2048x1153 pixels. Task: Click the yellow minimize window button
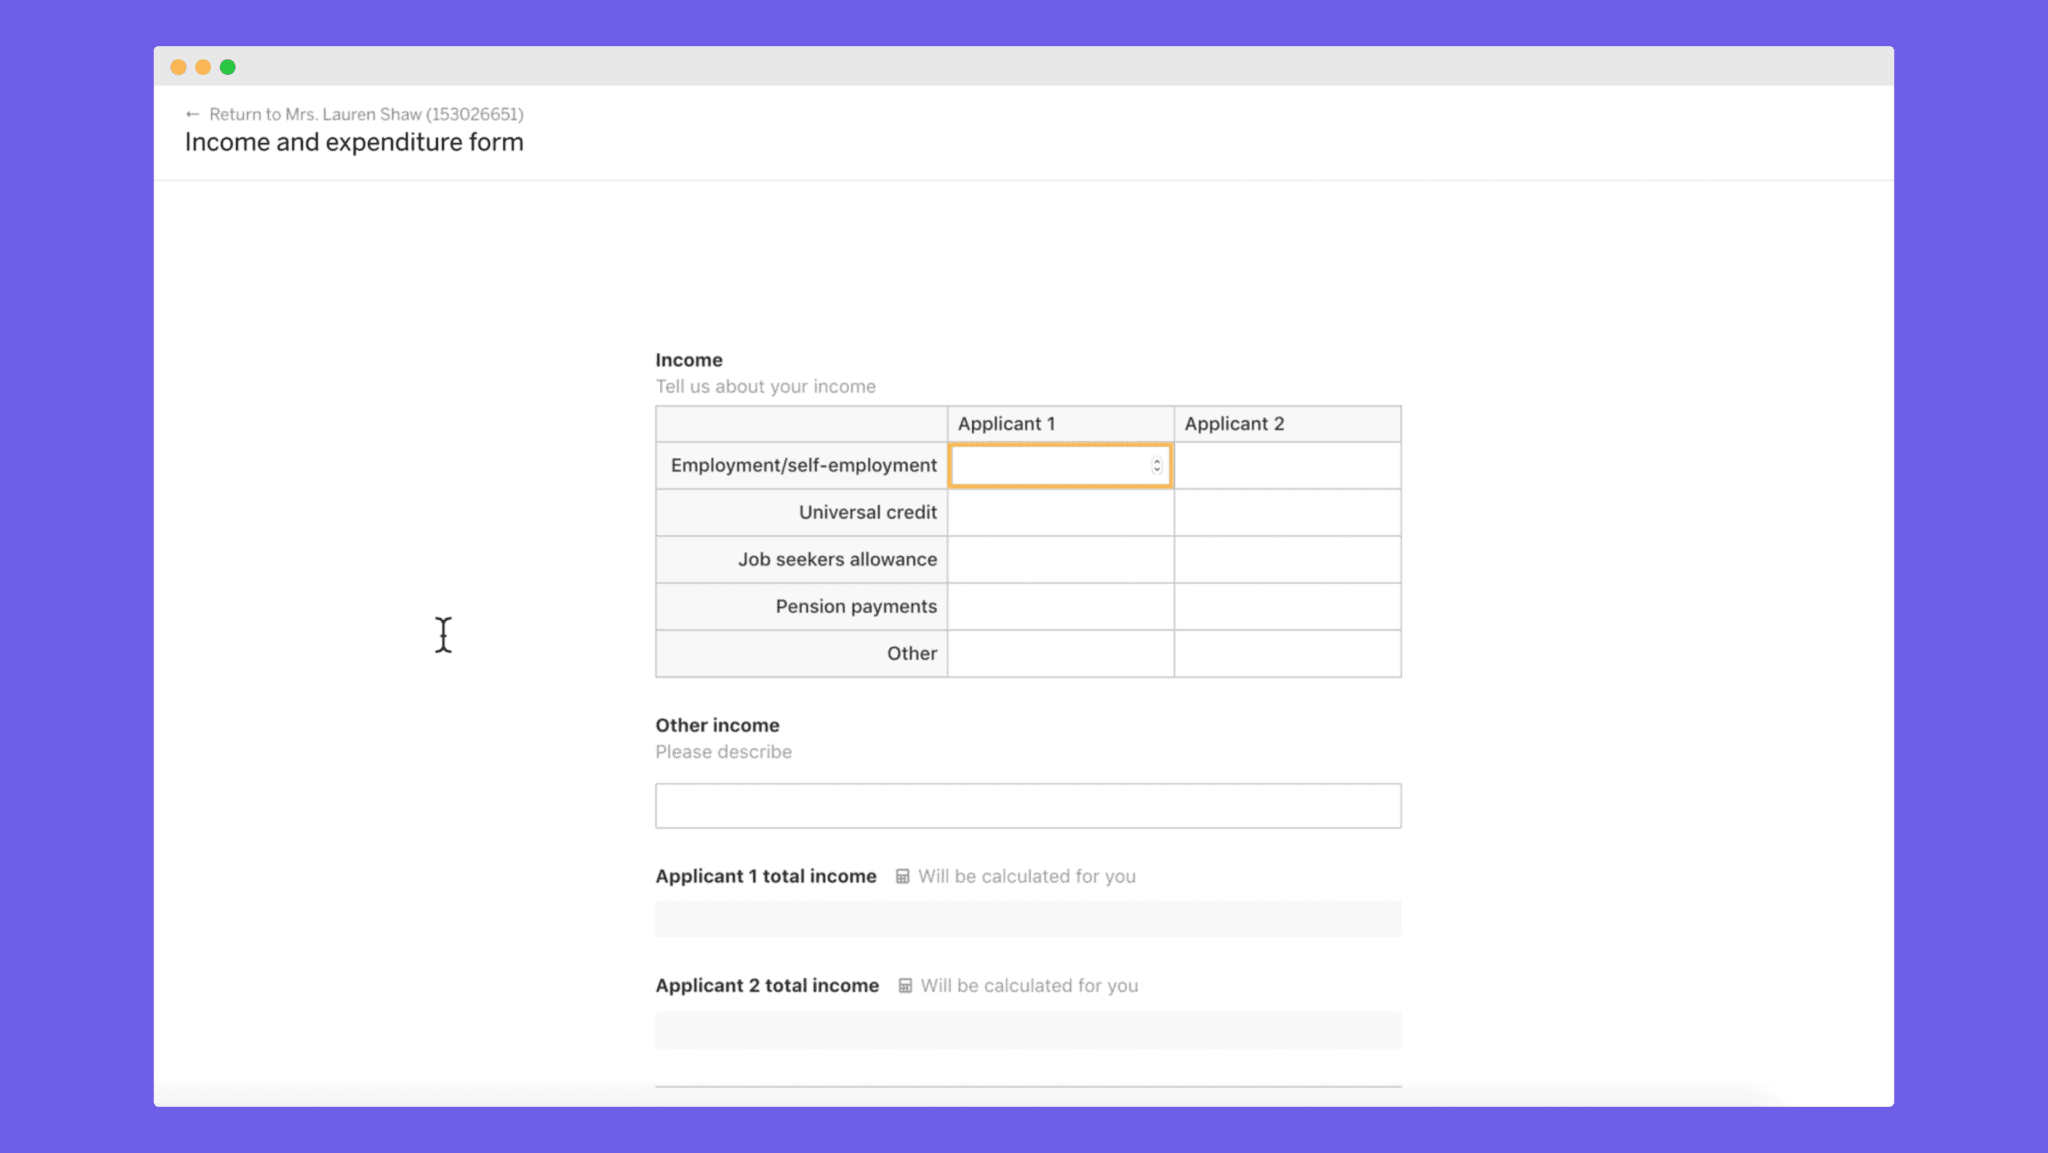tap(203, 66)
